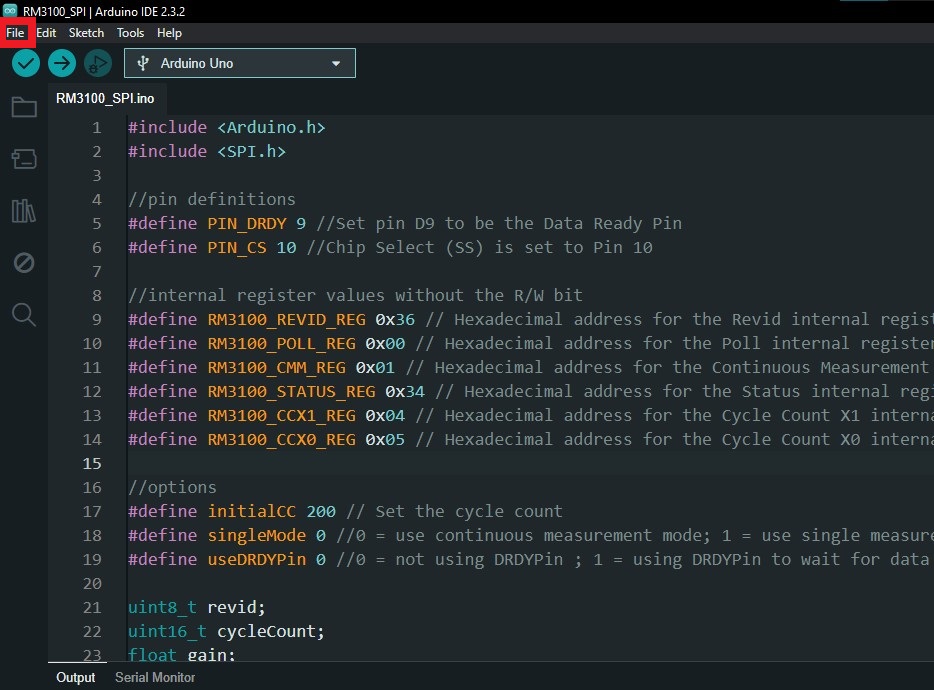Click PIN_DRDY in the define line

pyautogui.click(x=247, y=223)
